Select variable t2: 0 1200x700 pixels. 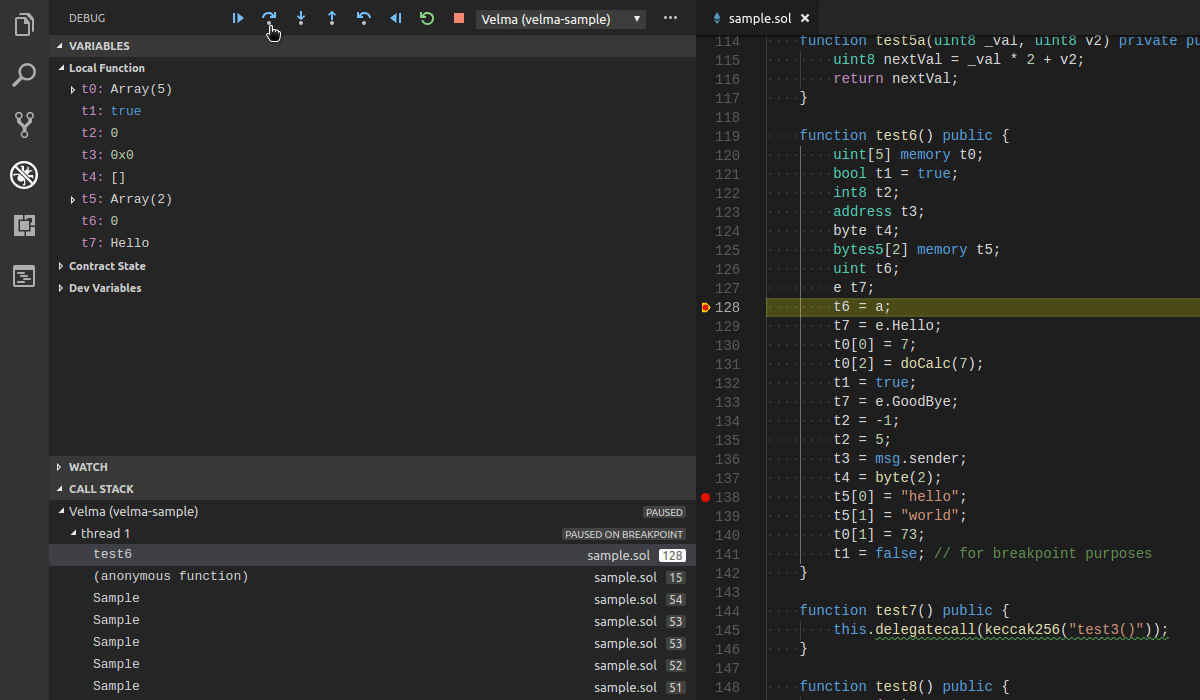coord(372,133)
